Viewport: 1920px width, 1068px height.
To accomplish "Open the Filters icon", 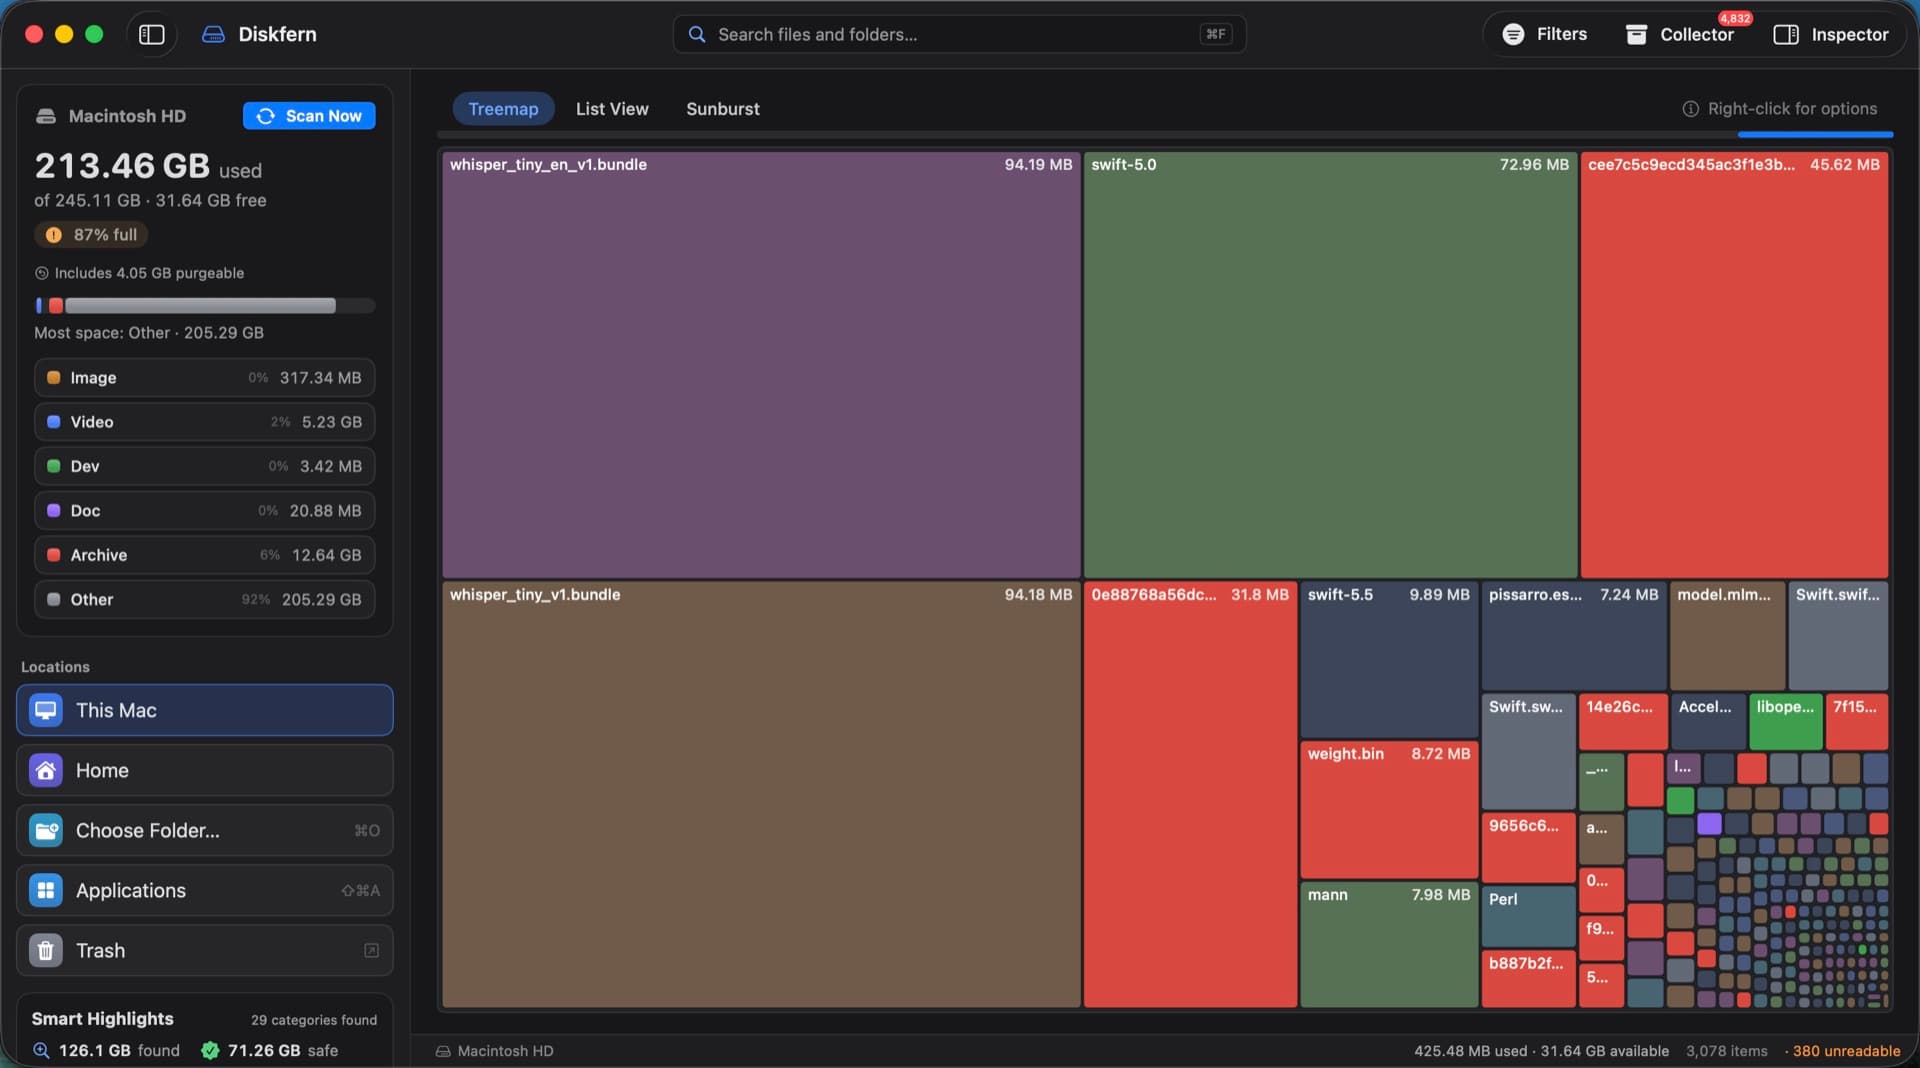I will (1513, 34).
